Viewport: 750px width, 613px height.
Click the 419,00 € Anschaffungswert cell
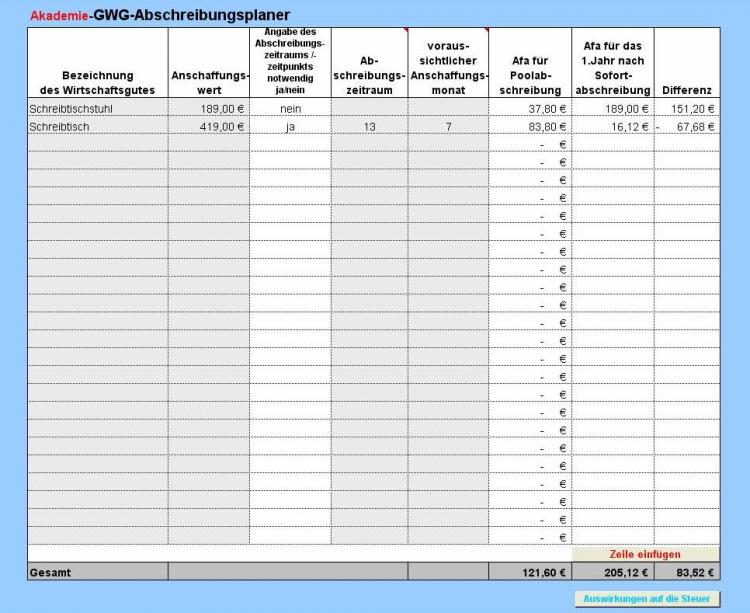(208, 127)
